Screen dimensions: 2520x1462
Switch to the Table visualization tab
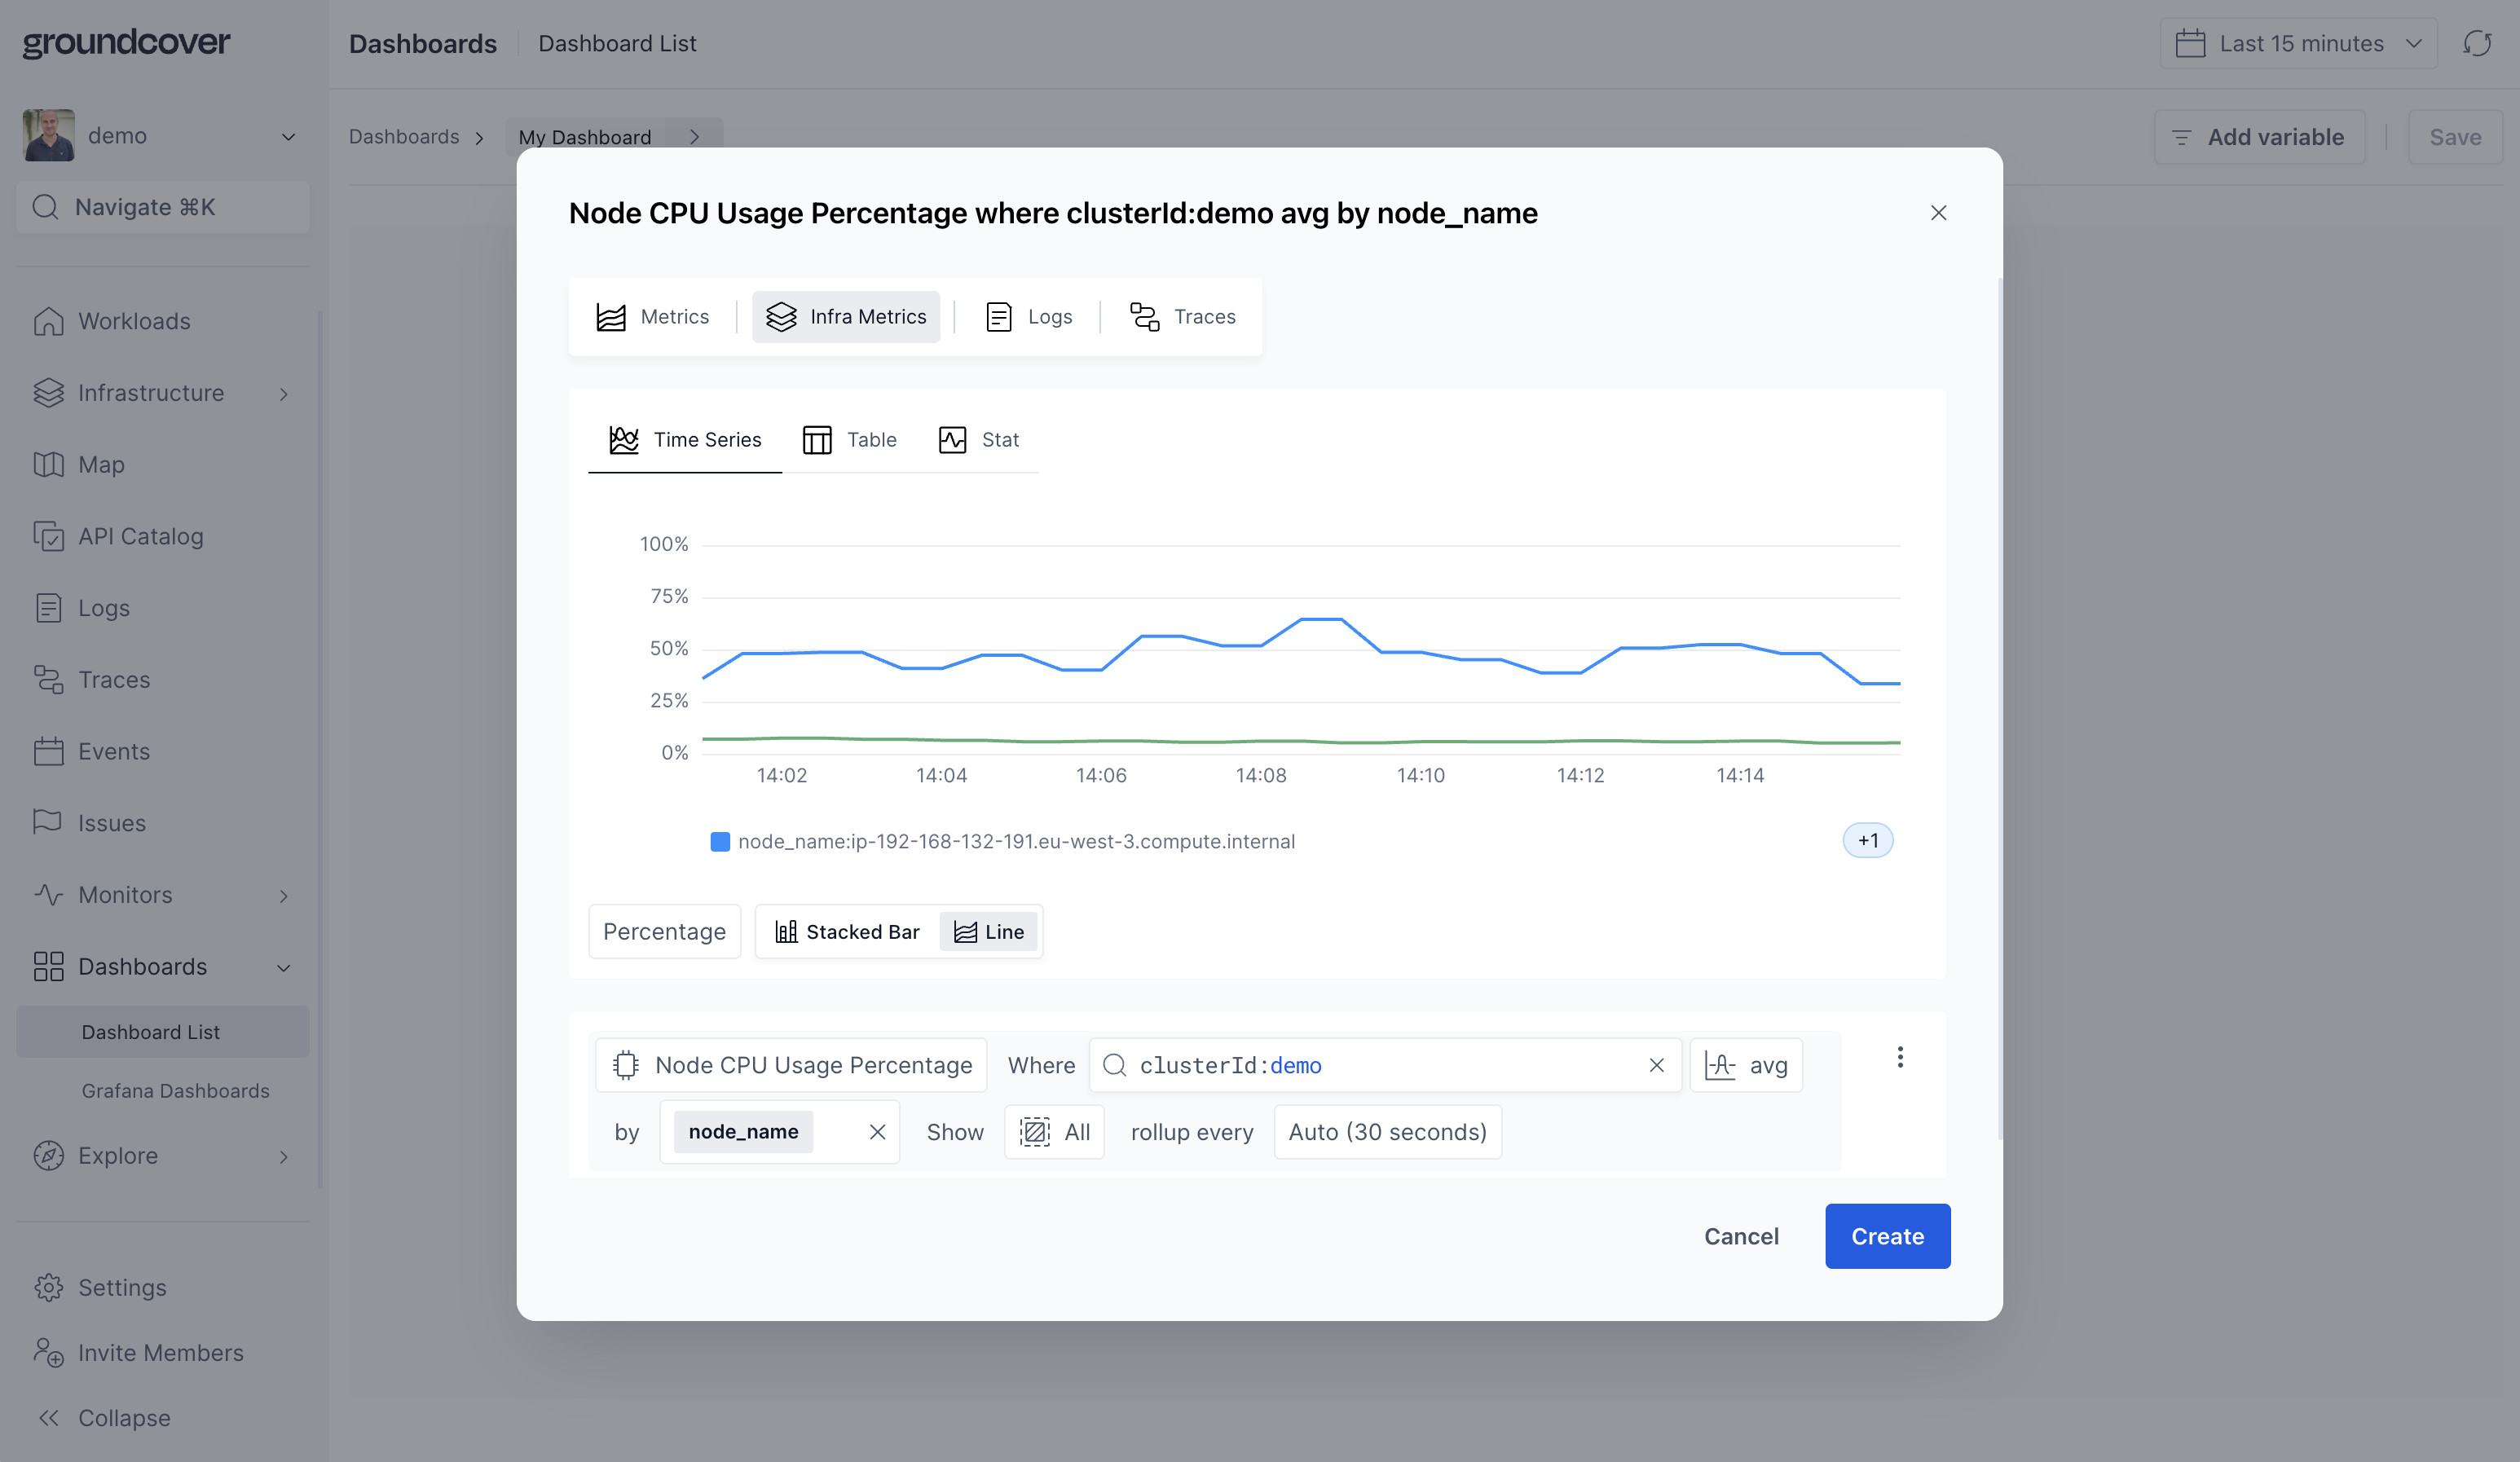pos(850,439)
